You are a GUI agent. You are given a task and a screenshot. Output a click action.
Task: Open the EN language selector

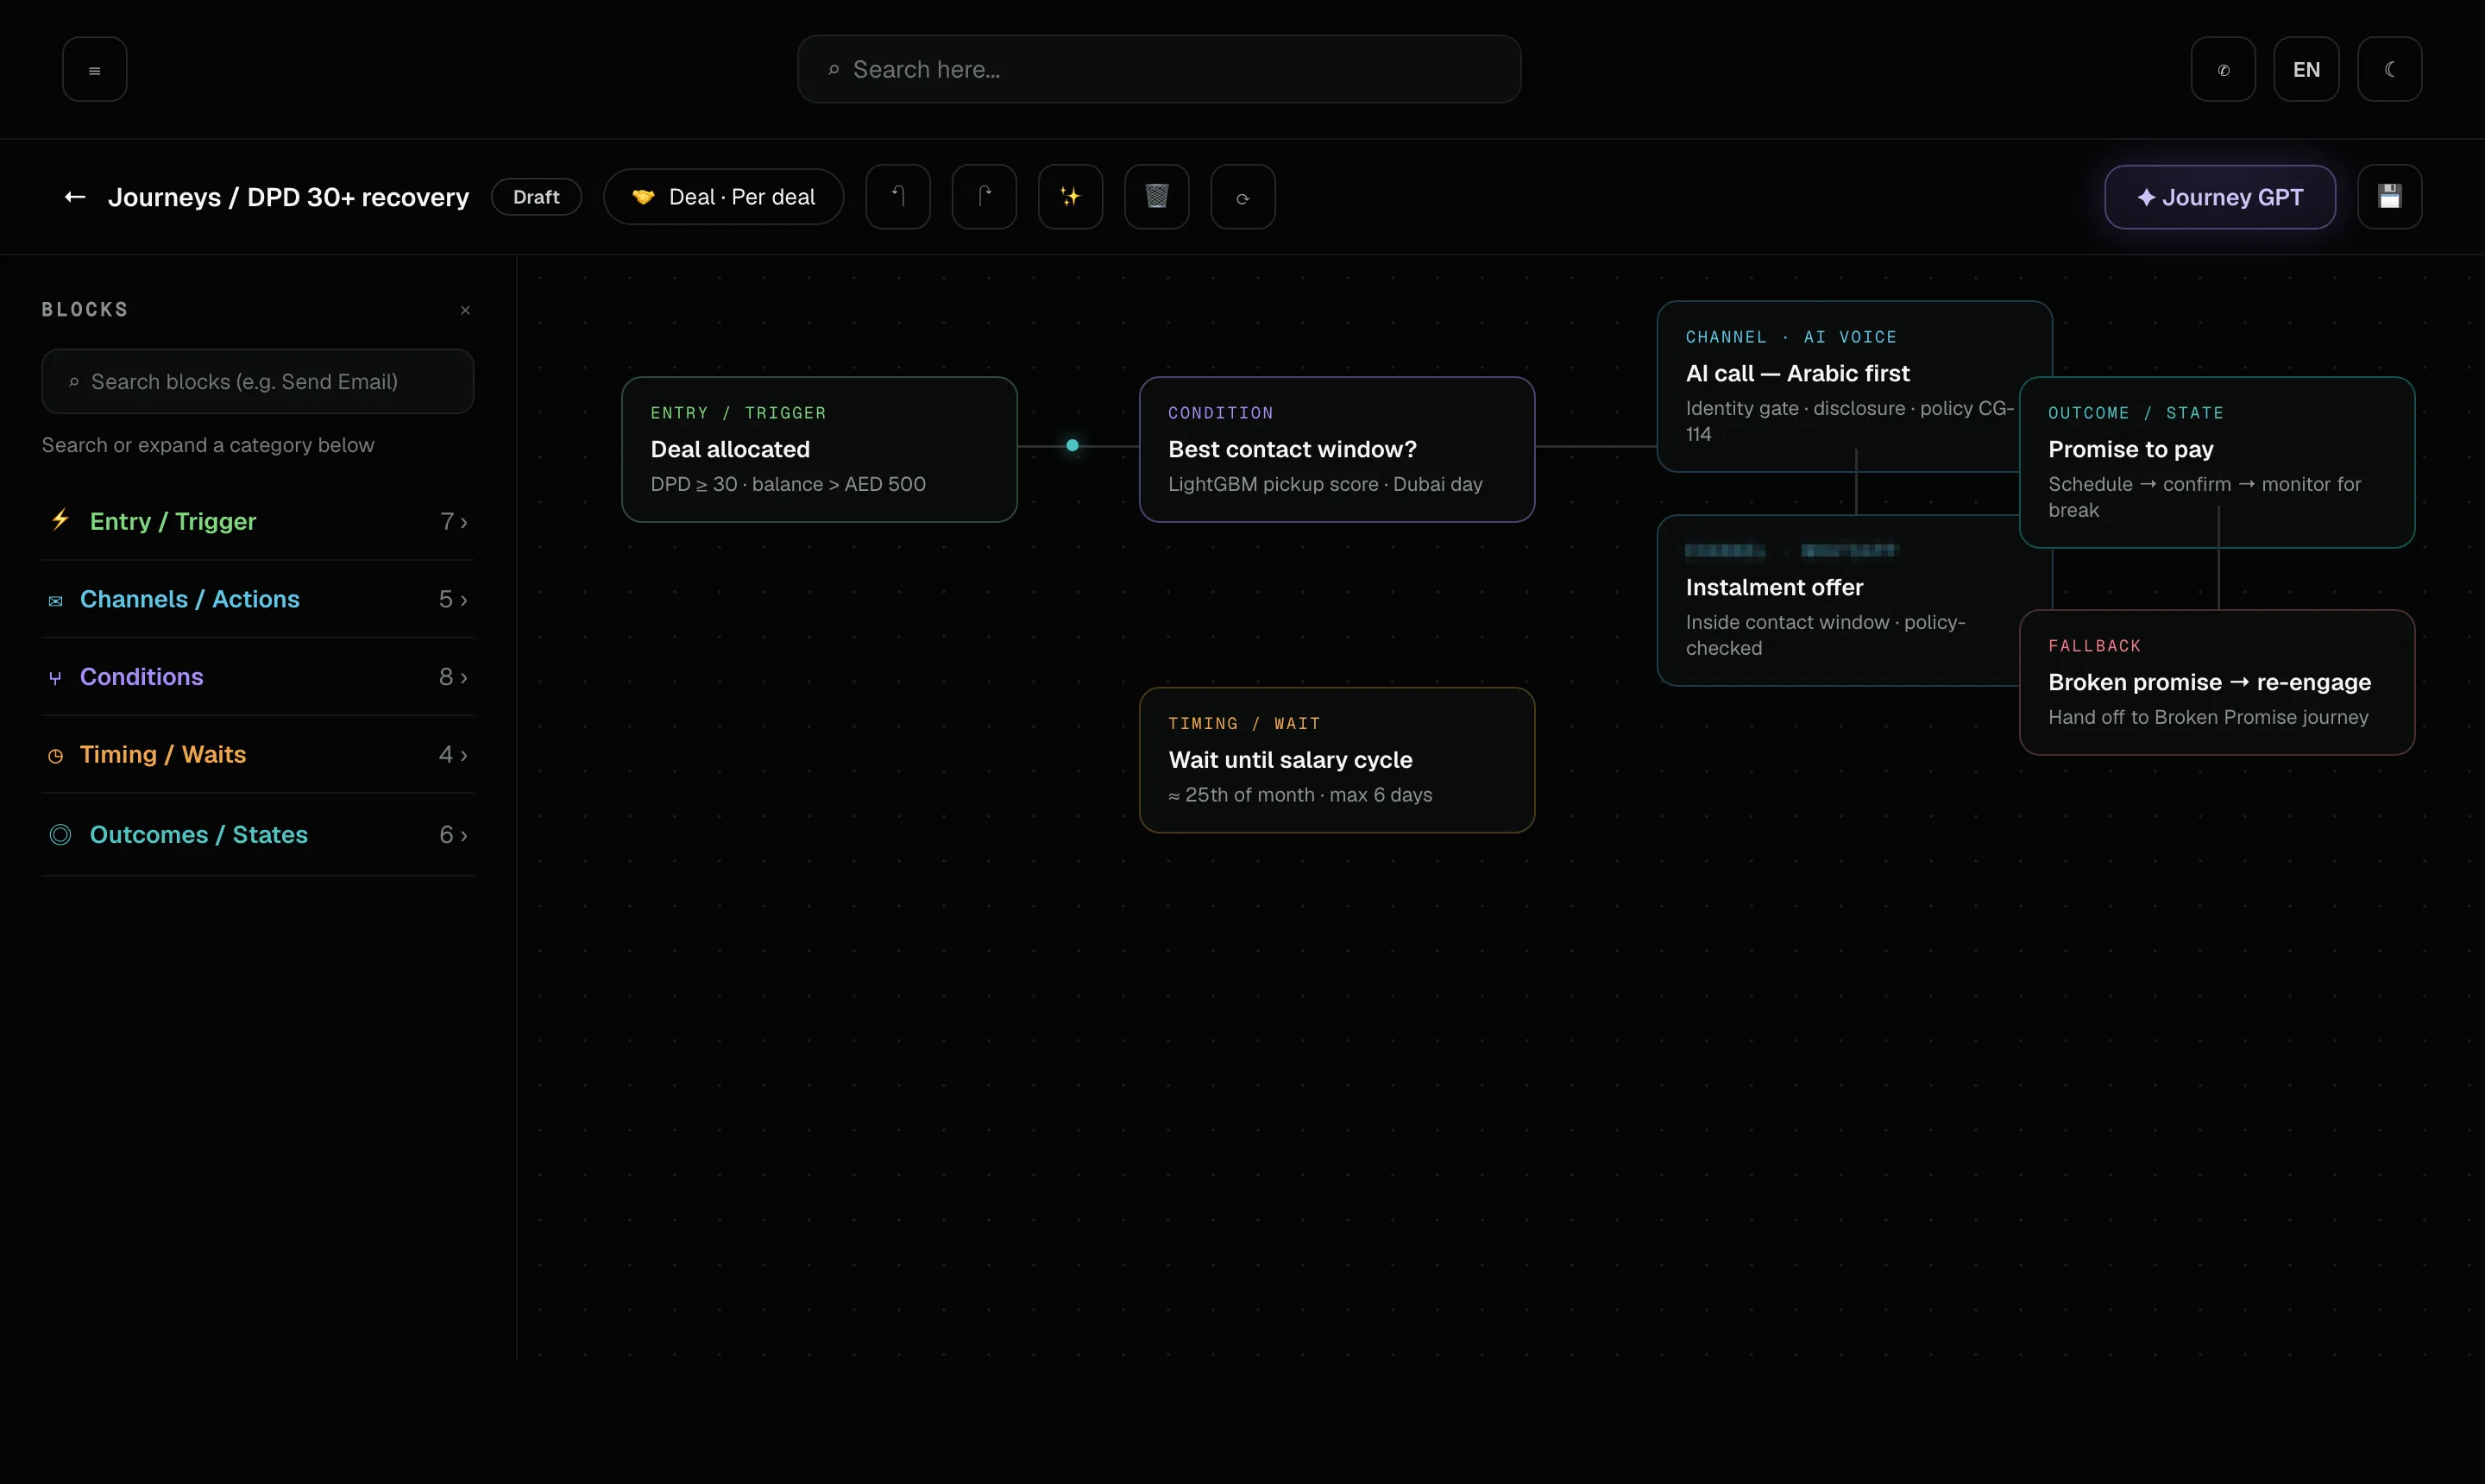coord(2306,69)
